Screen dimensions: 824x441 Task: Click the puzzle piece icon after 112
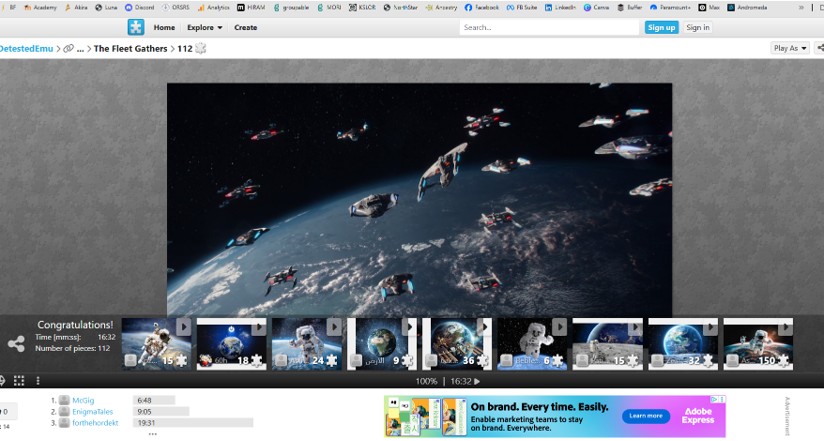tap(201, 48)
